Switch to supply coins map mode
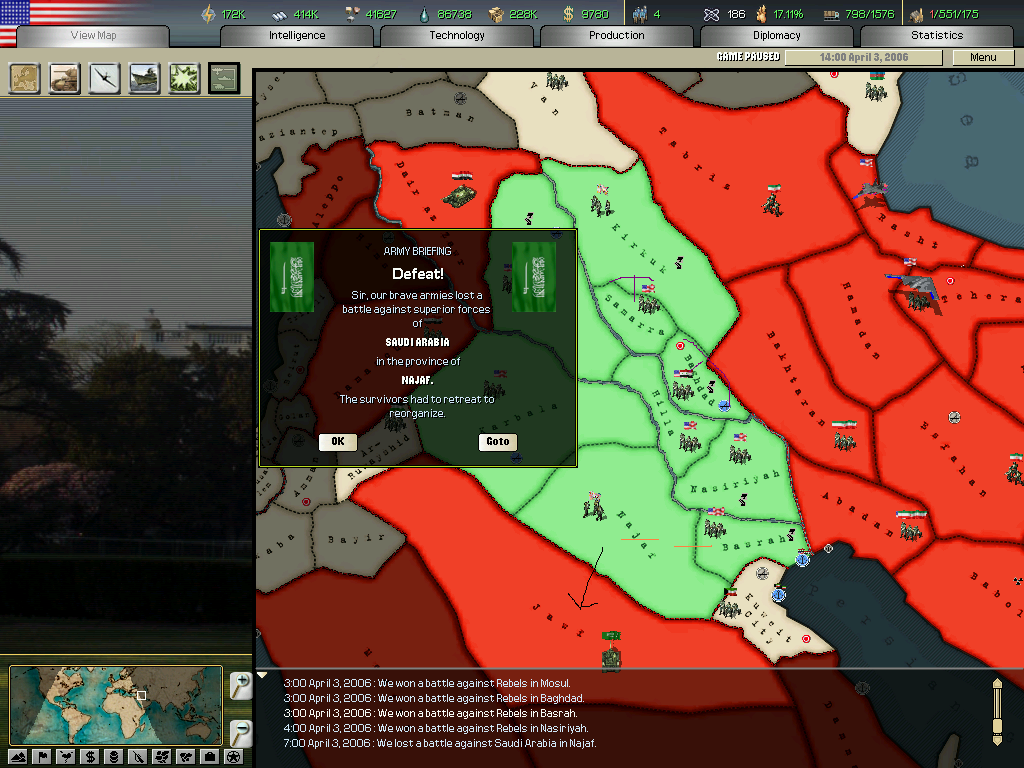 [x=114, y=756]
